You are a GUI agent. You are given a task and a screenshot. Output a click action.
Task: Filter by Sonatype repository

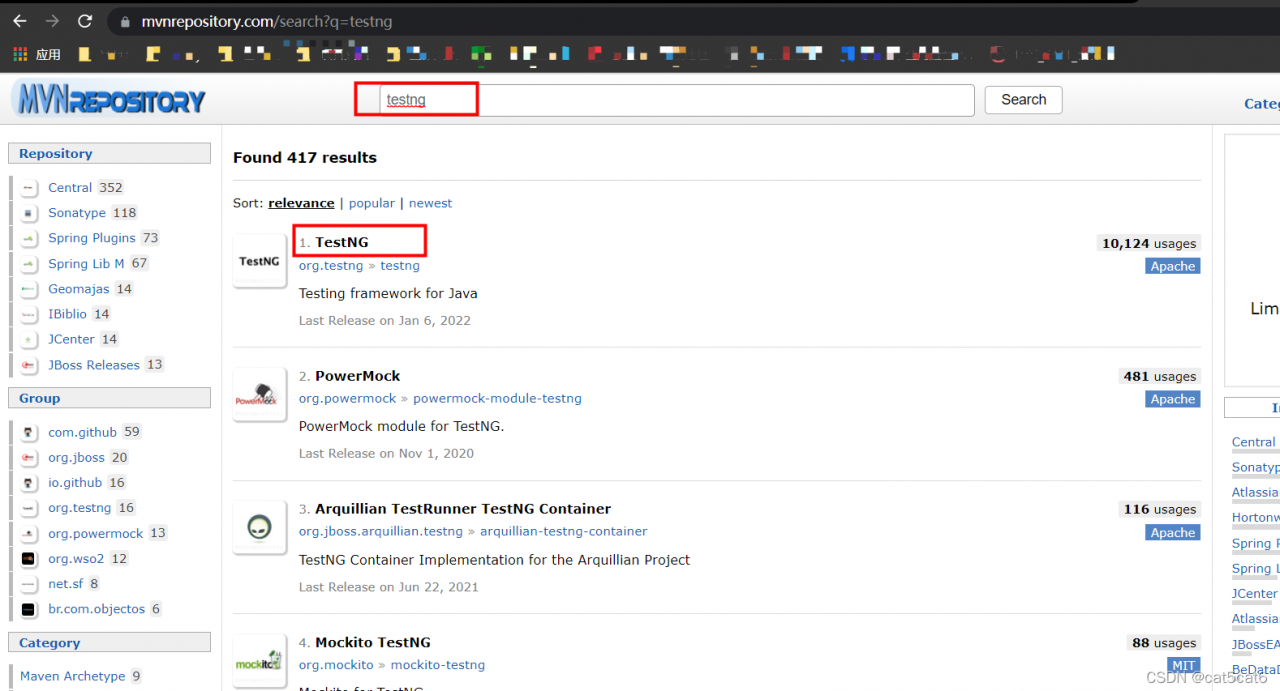(77, 213)
